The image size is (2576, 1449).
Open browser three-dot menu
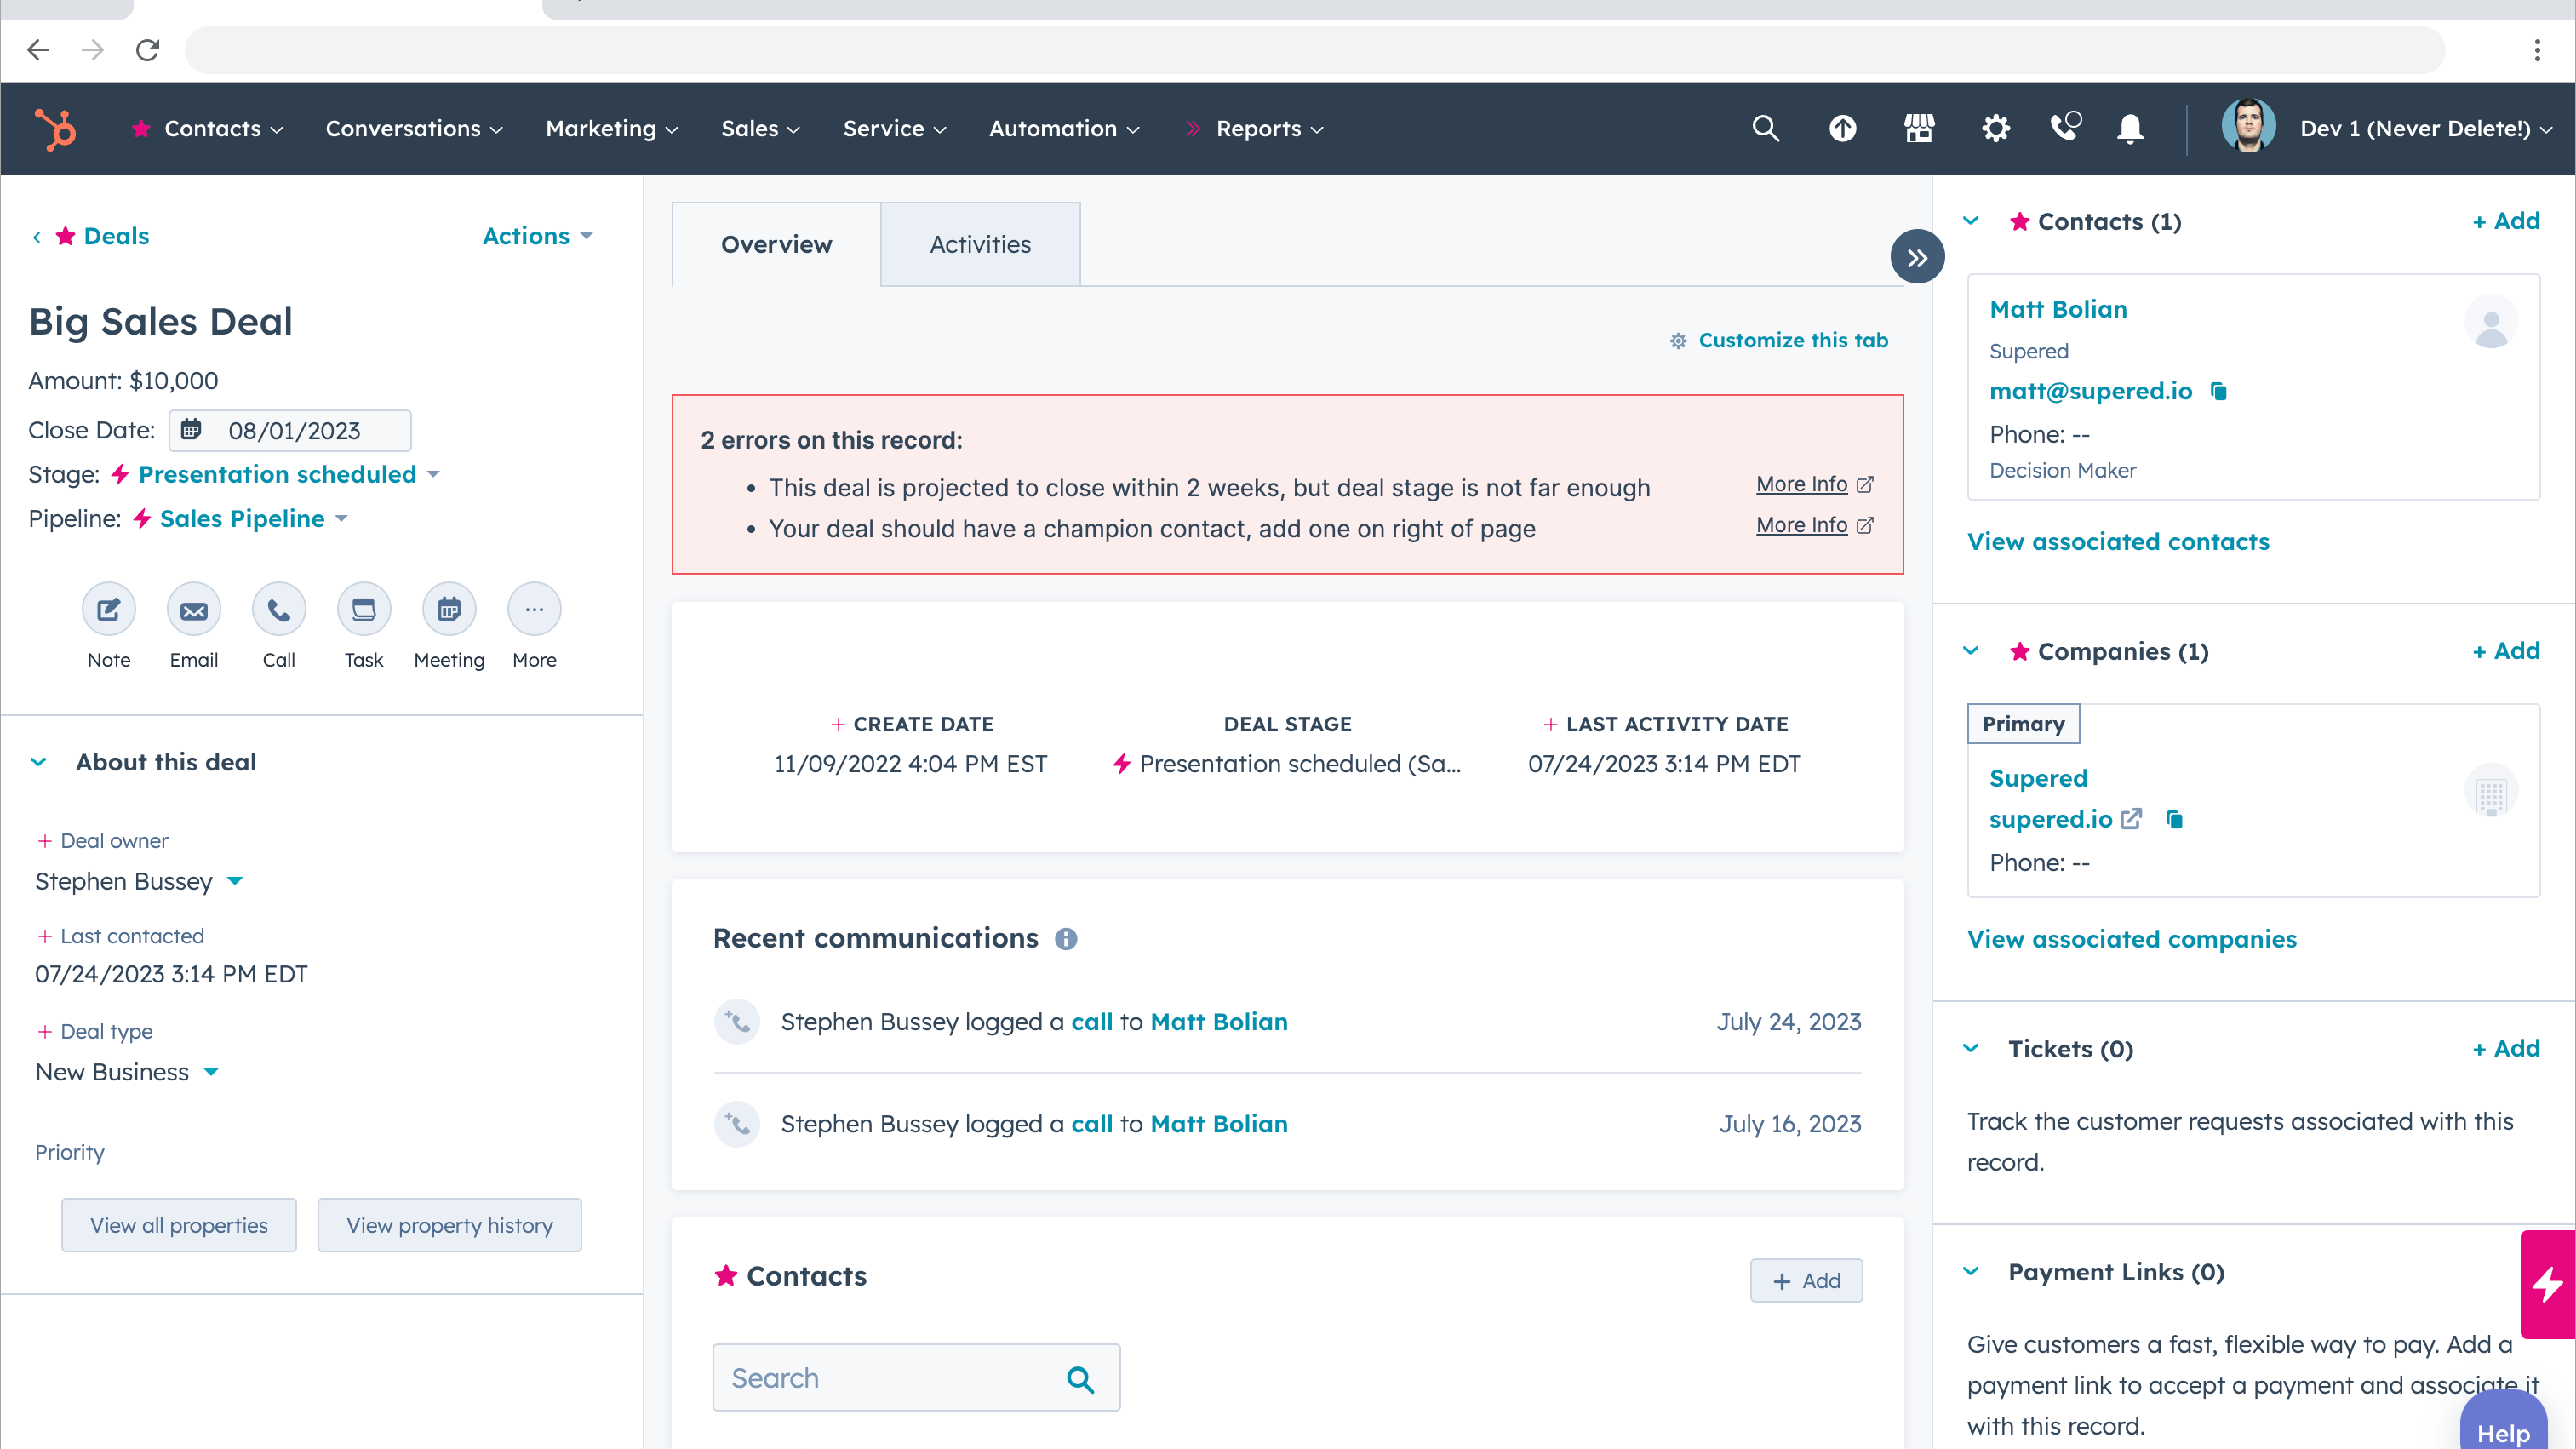pos(2537,50)
